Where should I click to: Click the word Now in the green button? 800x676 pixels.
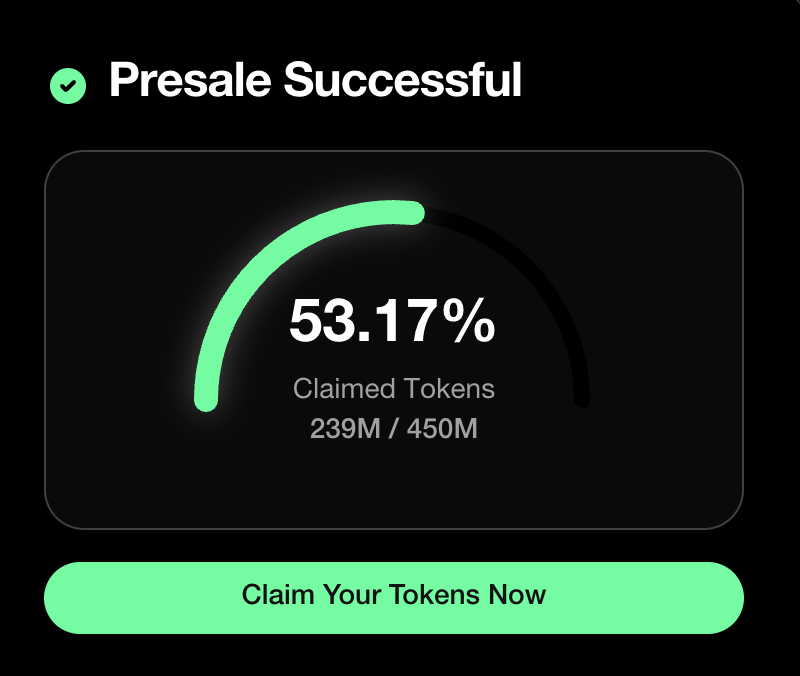[517, 595]
